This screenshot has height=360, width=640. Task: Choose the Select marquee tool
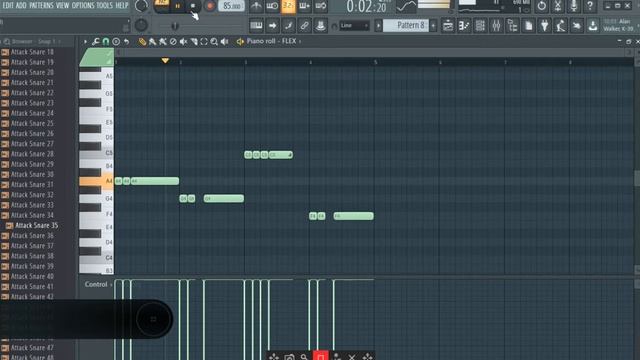pyautogui.click(x=204, y=41)
